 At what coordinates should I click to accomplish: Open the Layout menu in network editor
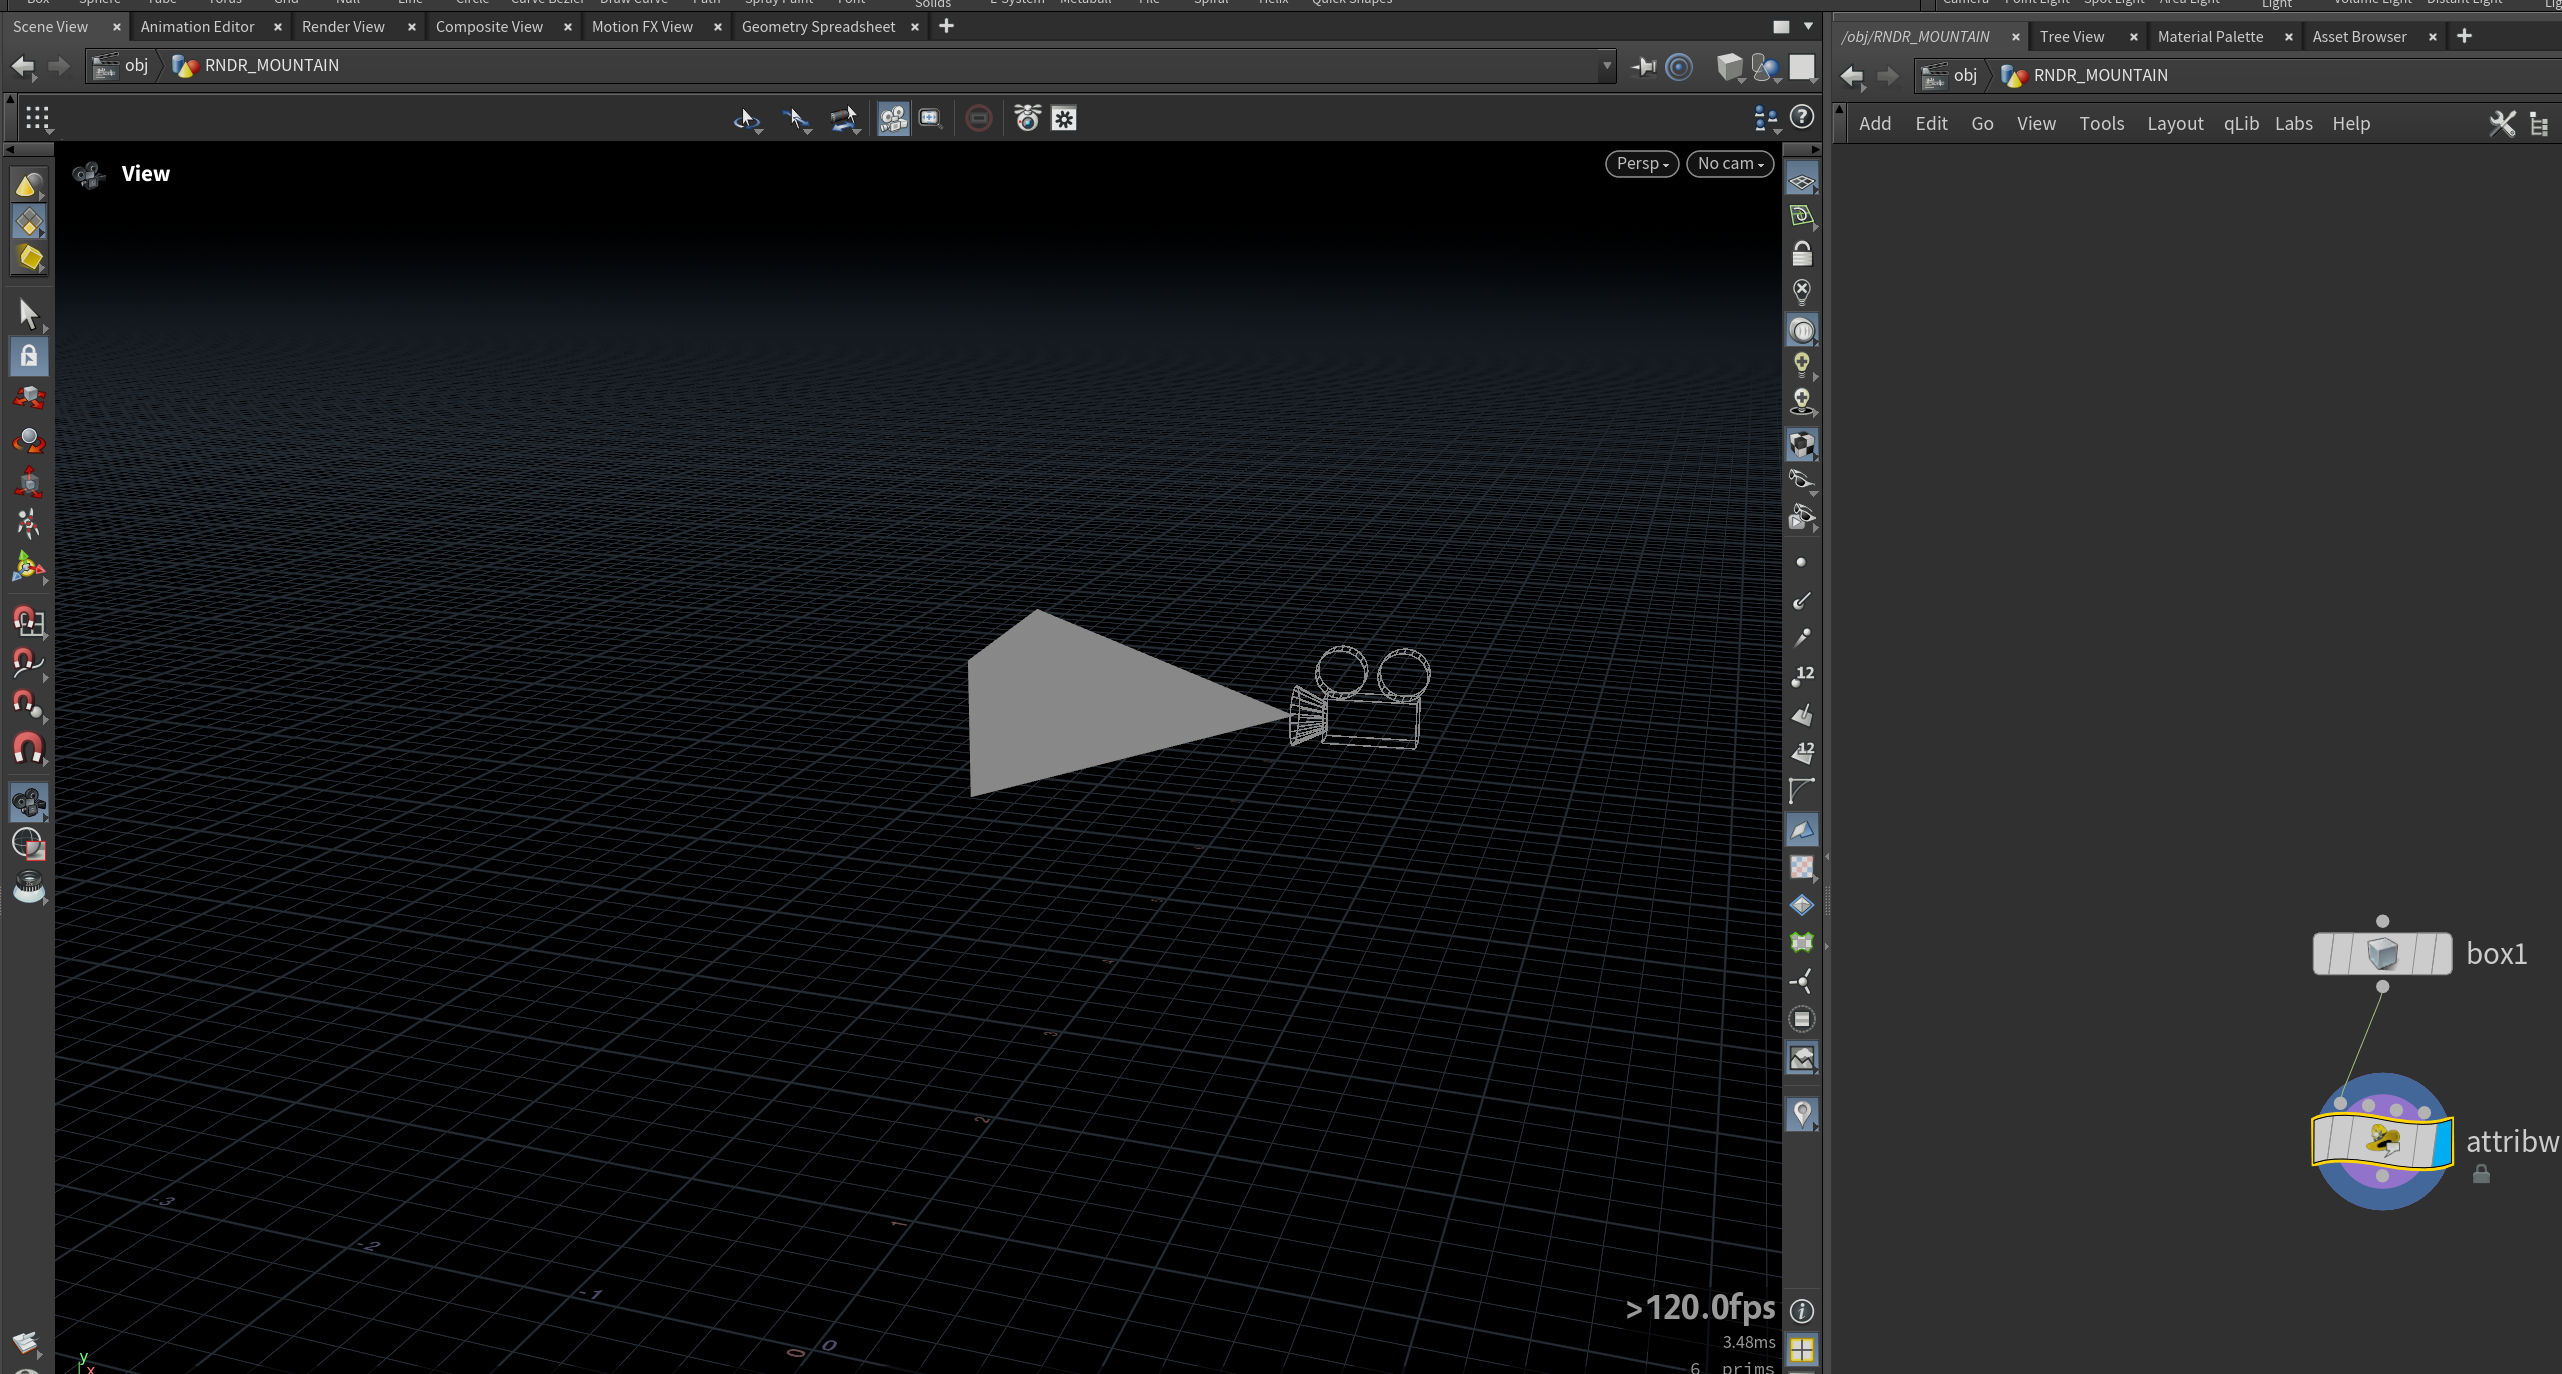pyautogui.click(x=2175, y=124)
